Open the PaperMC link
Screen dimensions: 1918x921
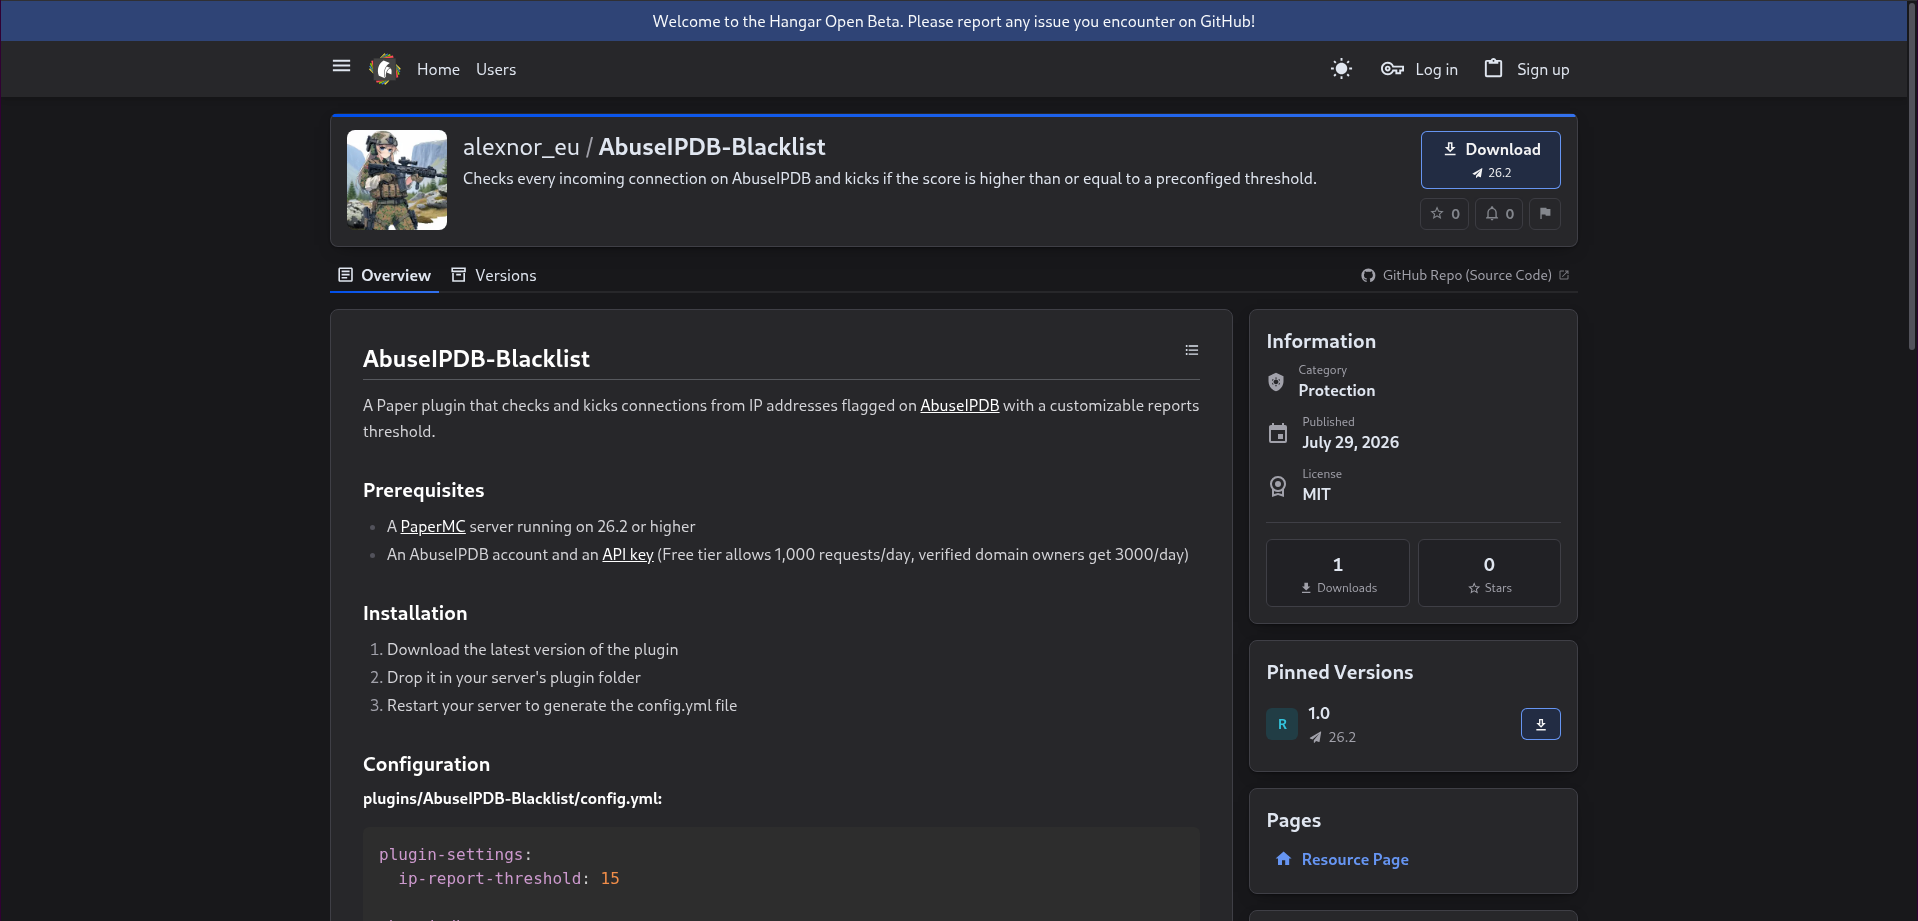(x=433, y=526)
